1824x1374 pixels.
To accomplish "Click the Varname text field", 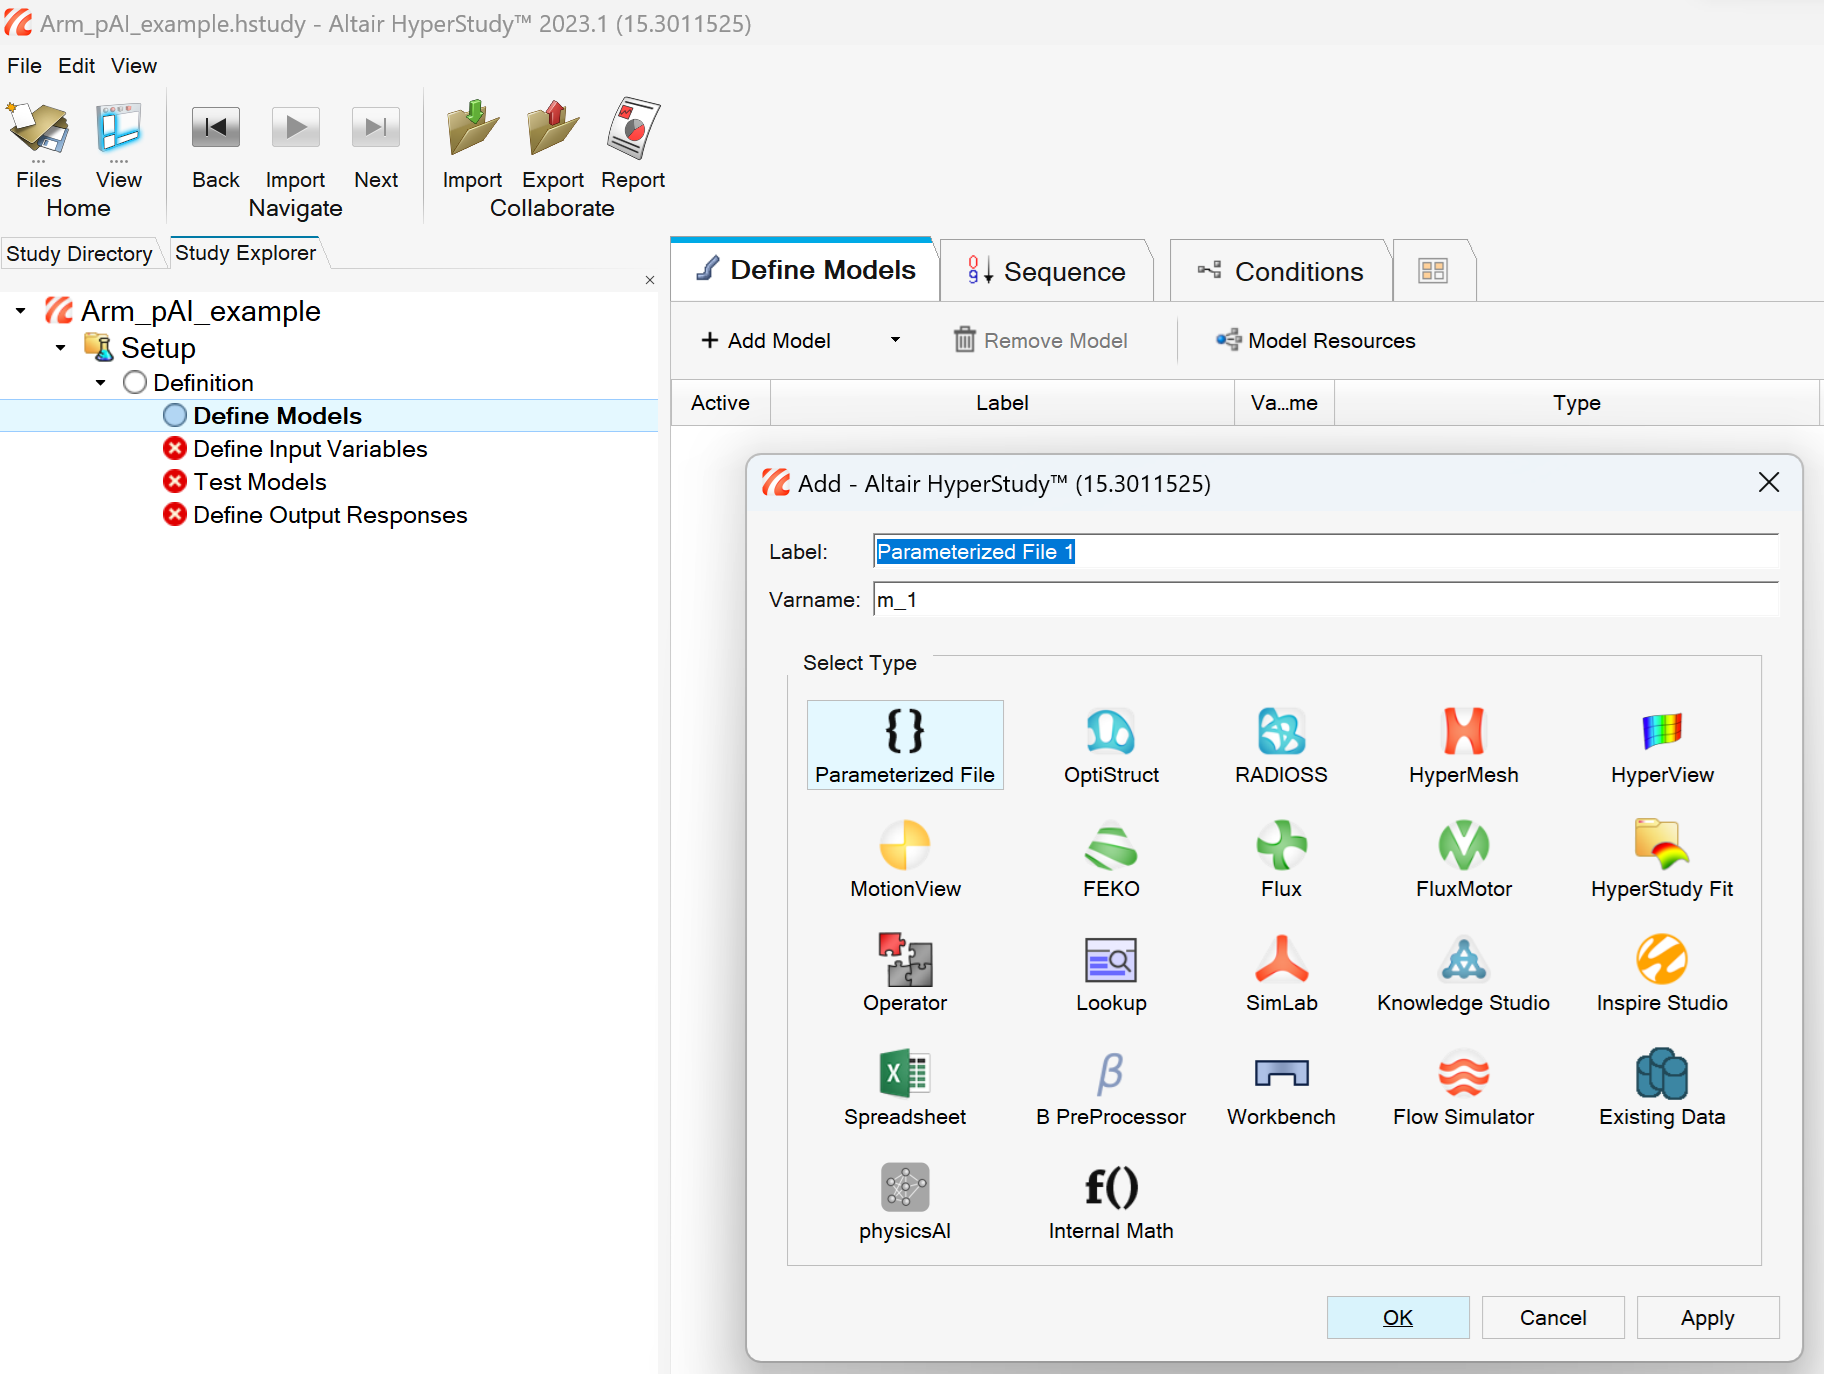I will pos(1326,600).
